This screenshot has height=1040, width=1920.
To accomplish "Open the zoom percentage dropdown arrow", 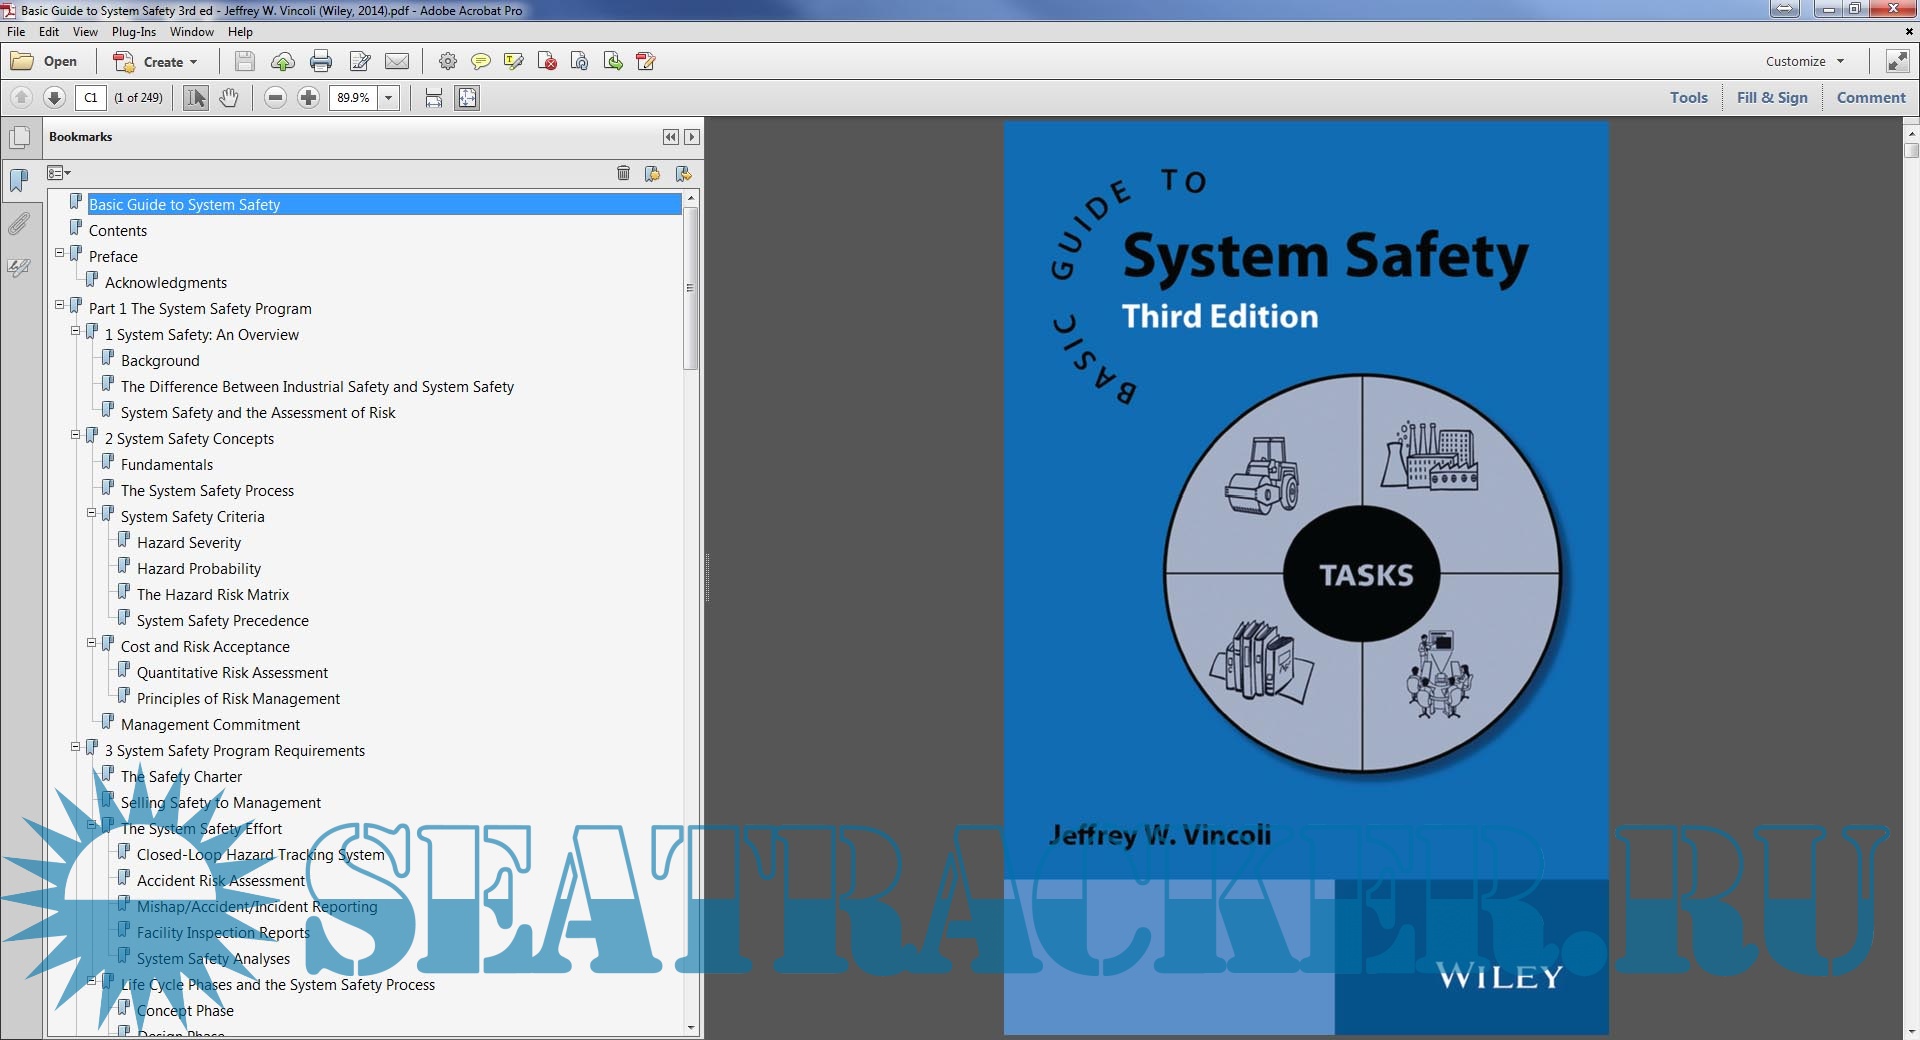I will tap(389, 98).
